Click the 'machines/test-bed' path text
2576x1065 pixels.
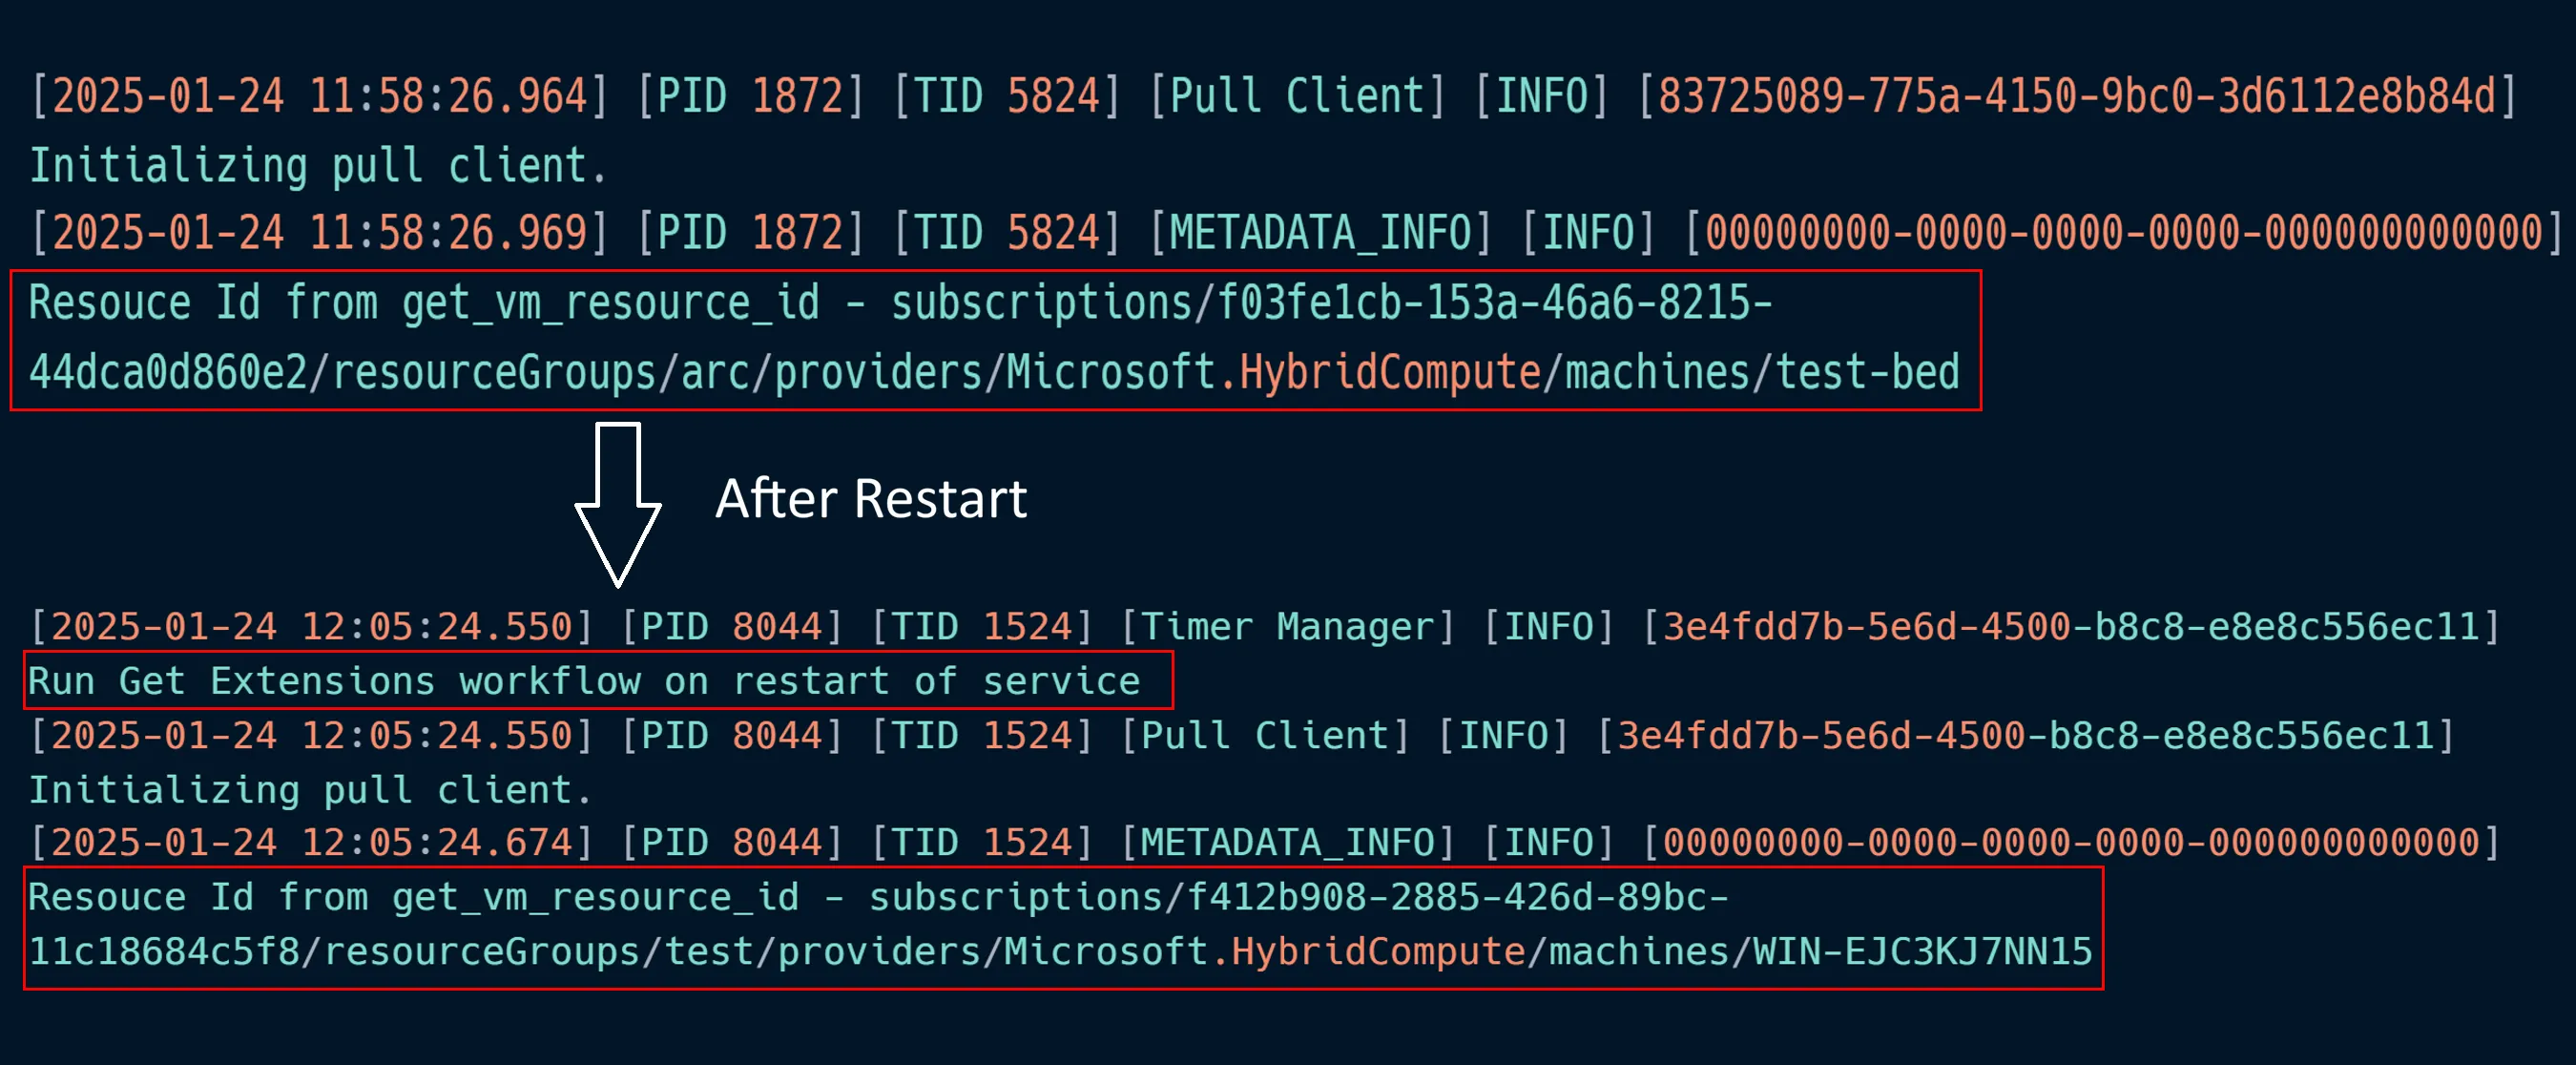[x=1761, y=373]
